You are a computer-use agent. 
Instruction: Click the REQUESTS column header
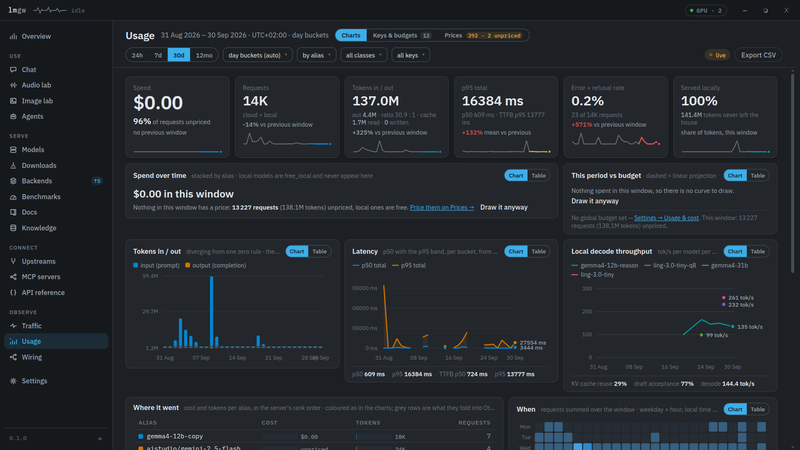474,423
